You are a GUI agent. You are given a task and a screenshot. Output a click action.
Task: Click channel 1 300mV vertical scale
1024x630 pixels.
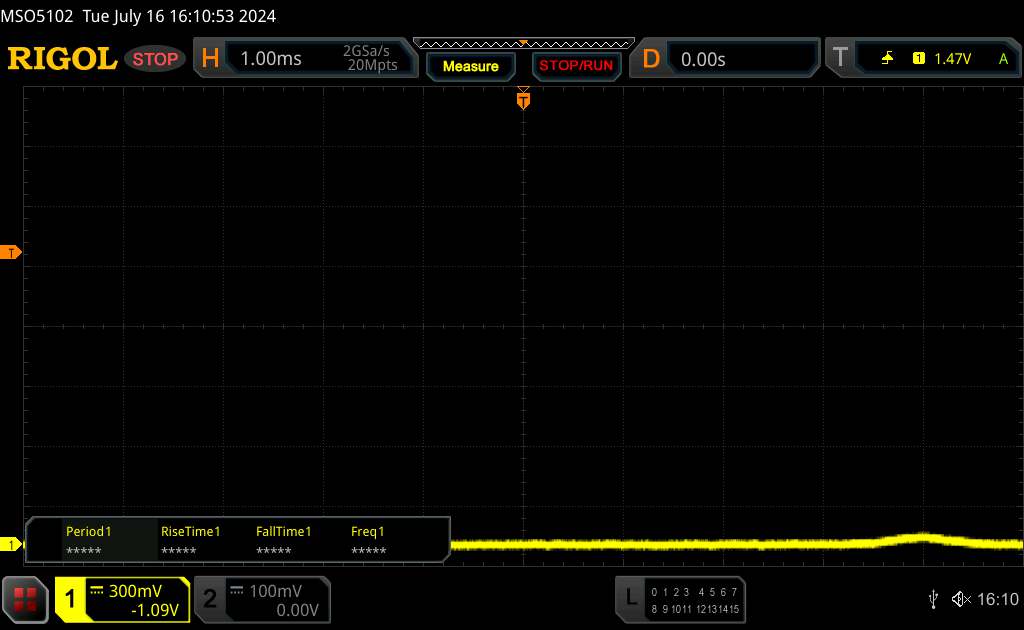point(135,591)
